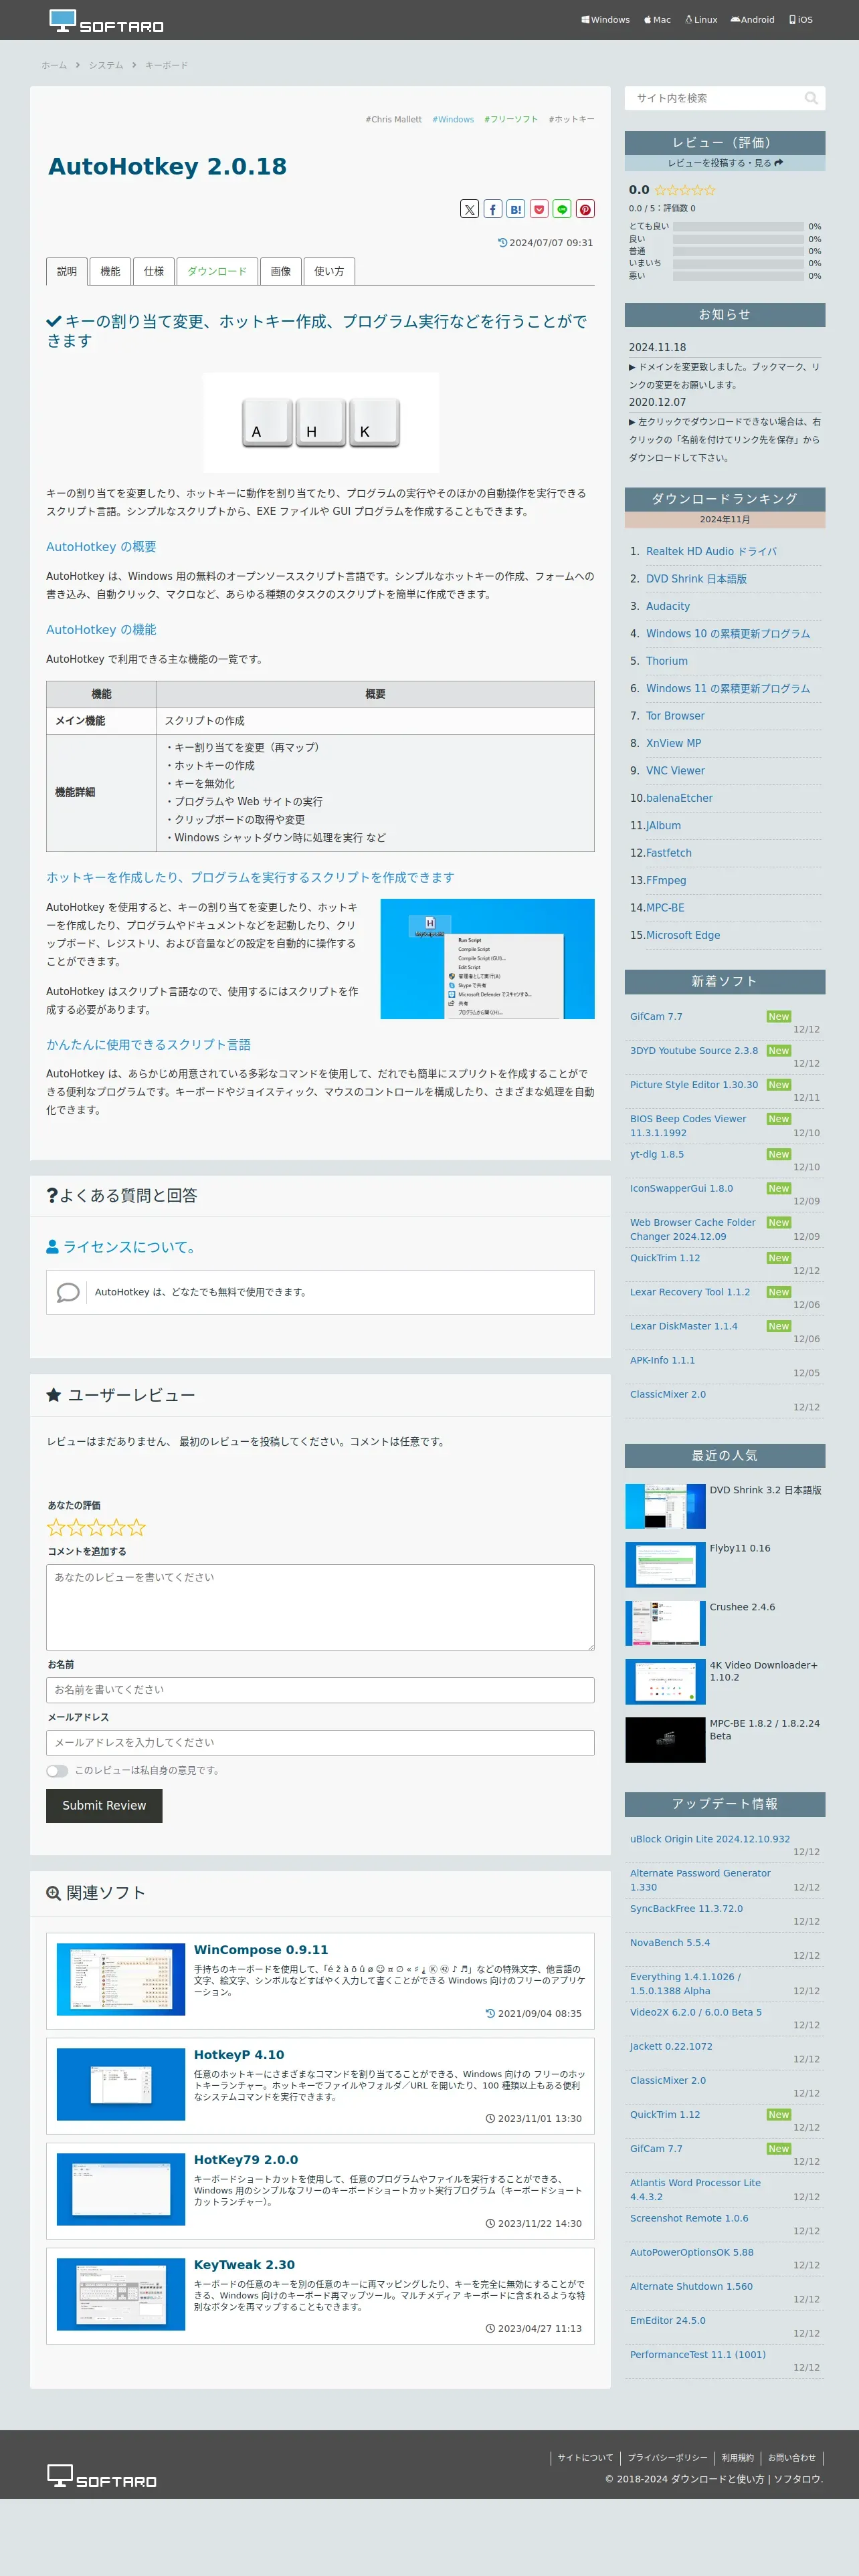Click お問い合わせ in the footer
859x2576 pixels.
(x=791, y=2457)
